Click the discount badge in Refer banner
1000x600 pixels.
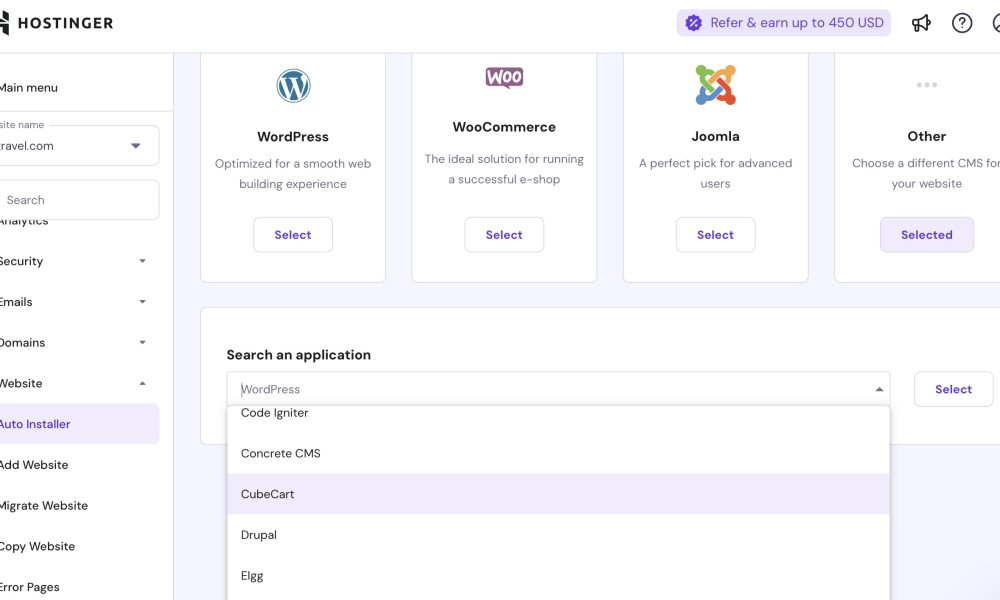(x=694, y=23)
